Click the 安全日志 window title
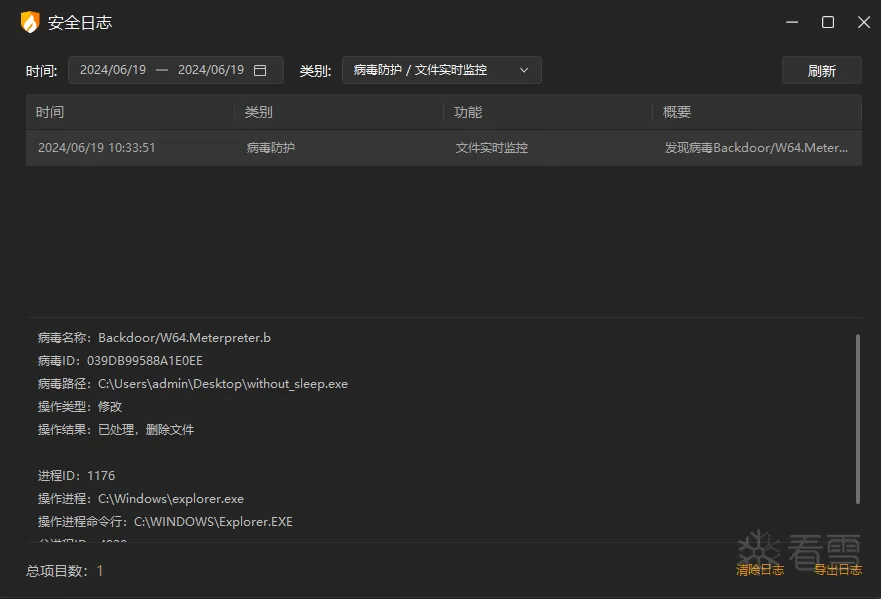Screen dimensions: 881x599 tap(80, 22)
